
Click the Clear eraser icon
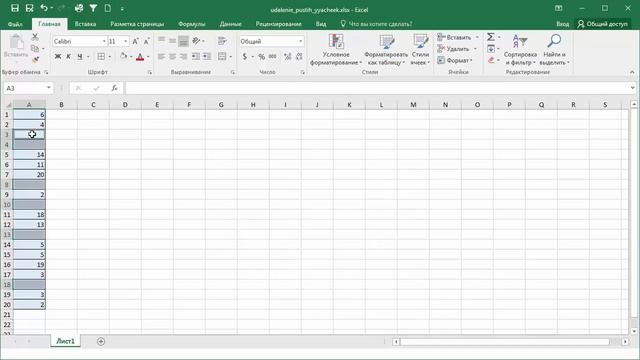tap(491, 60)
